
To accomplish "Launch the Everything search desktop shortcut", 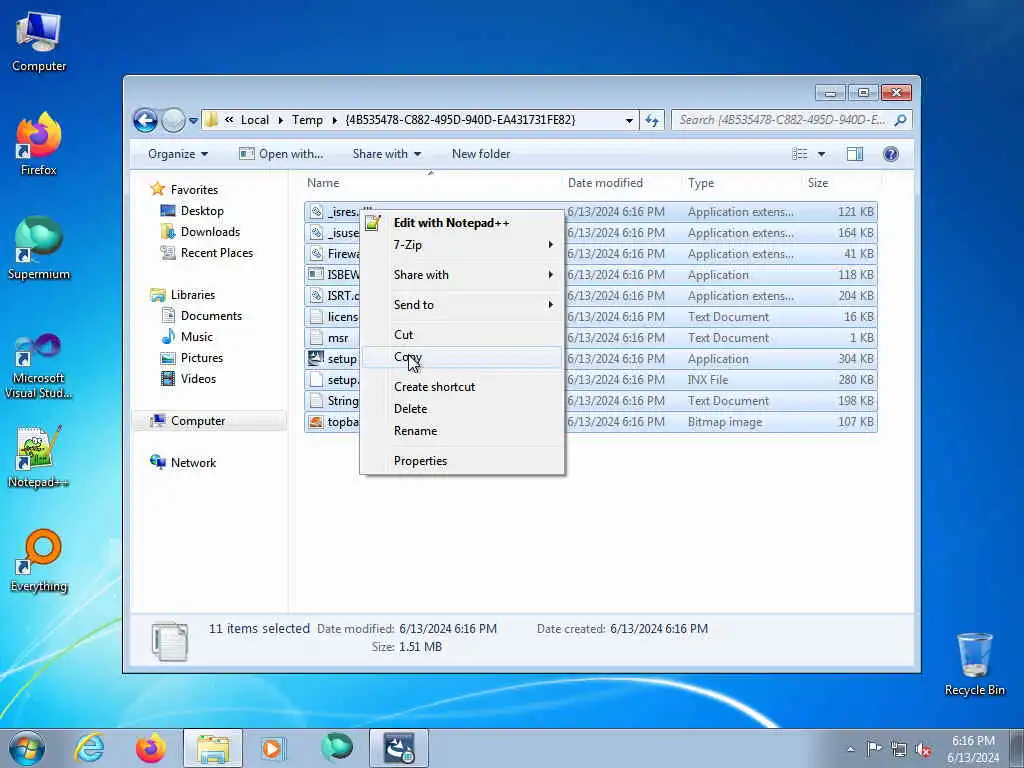I will (x=39, y=561).
